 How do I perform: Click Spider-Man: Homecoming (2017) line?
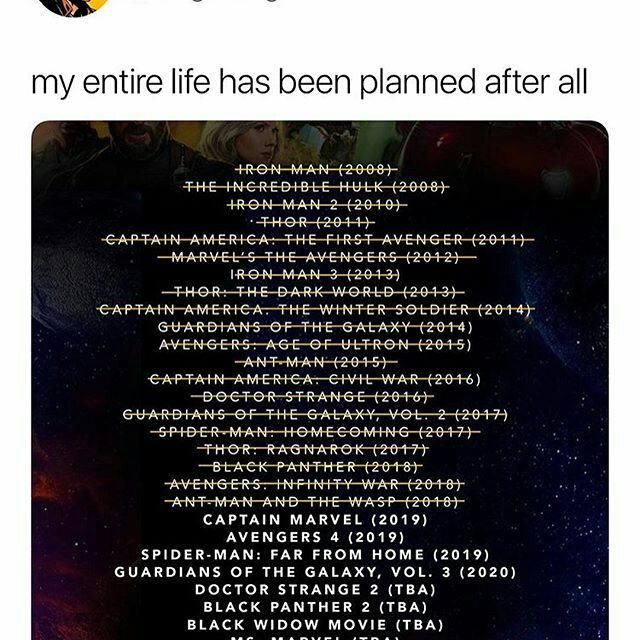315,432
